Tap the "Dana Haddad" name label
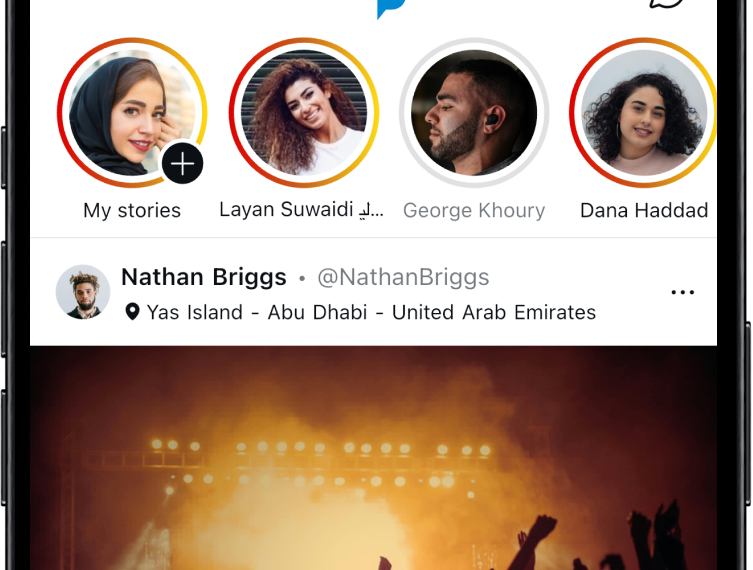This screenshot has width=753, height=570. [x=644, y=211]
